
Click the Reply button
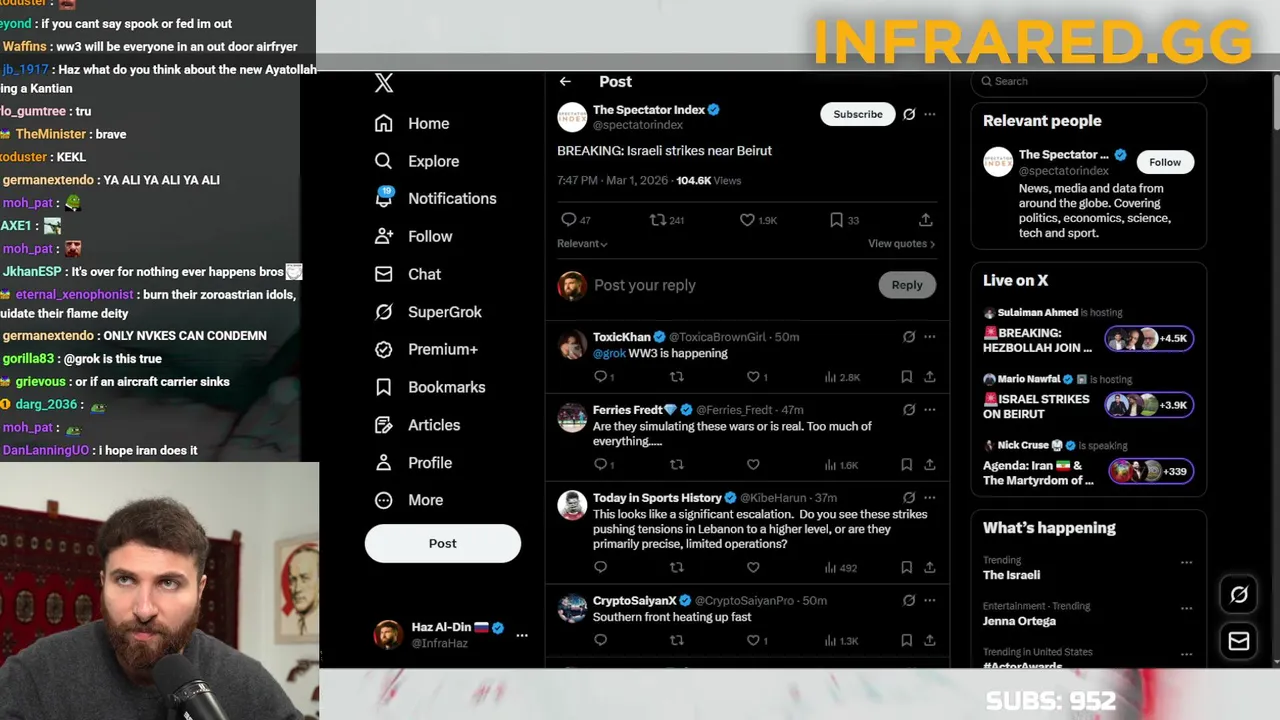click(x=907, y=285)
